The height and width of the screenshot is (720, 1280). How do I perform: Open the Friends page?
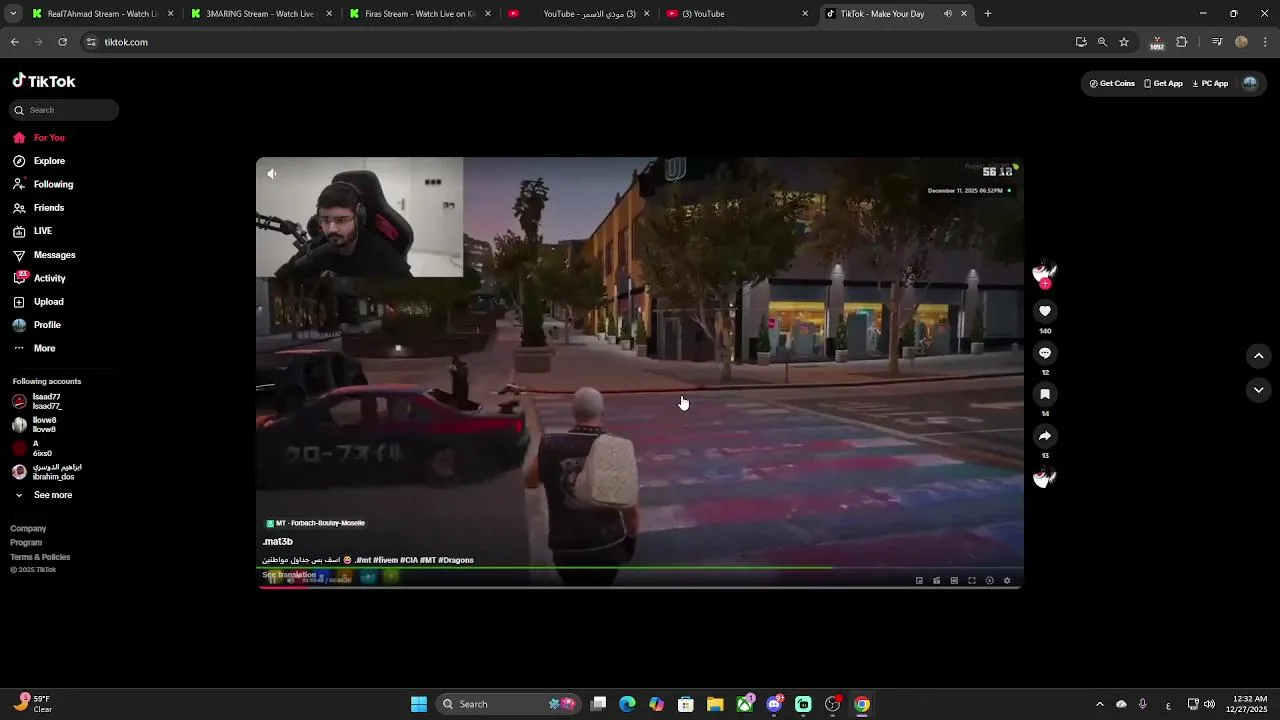(x=39, y=208)
